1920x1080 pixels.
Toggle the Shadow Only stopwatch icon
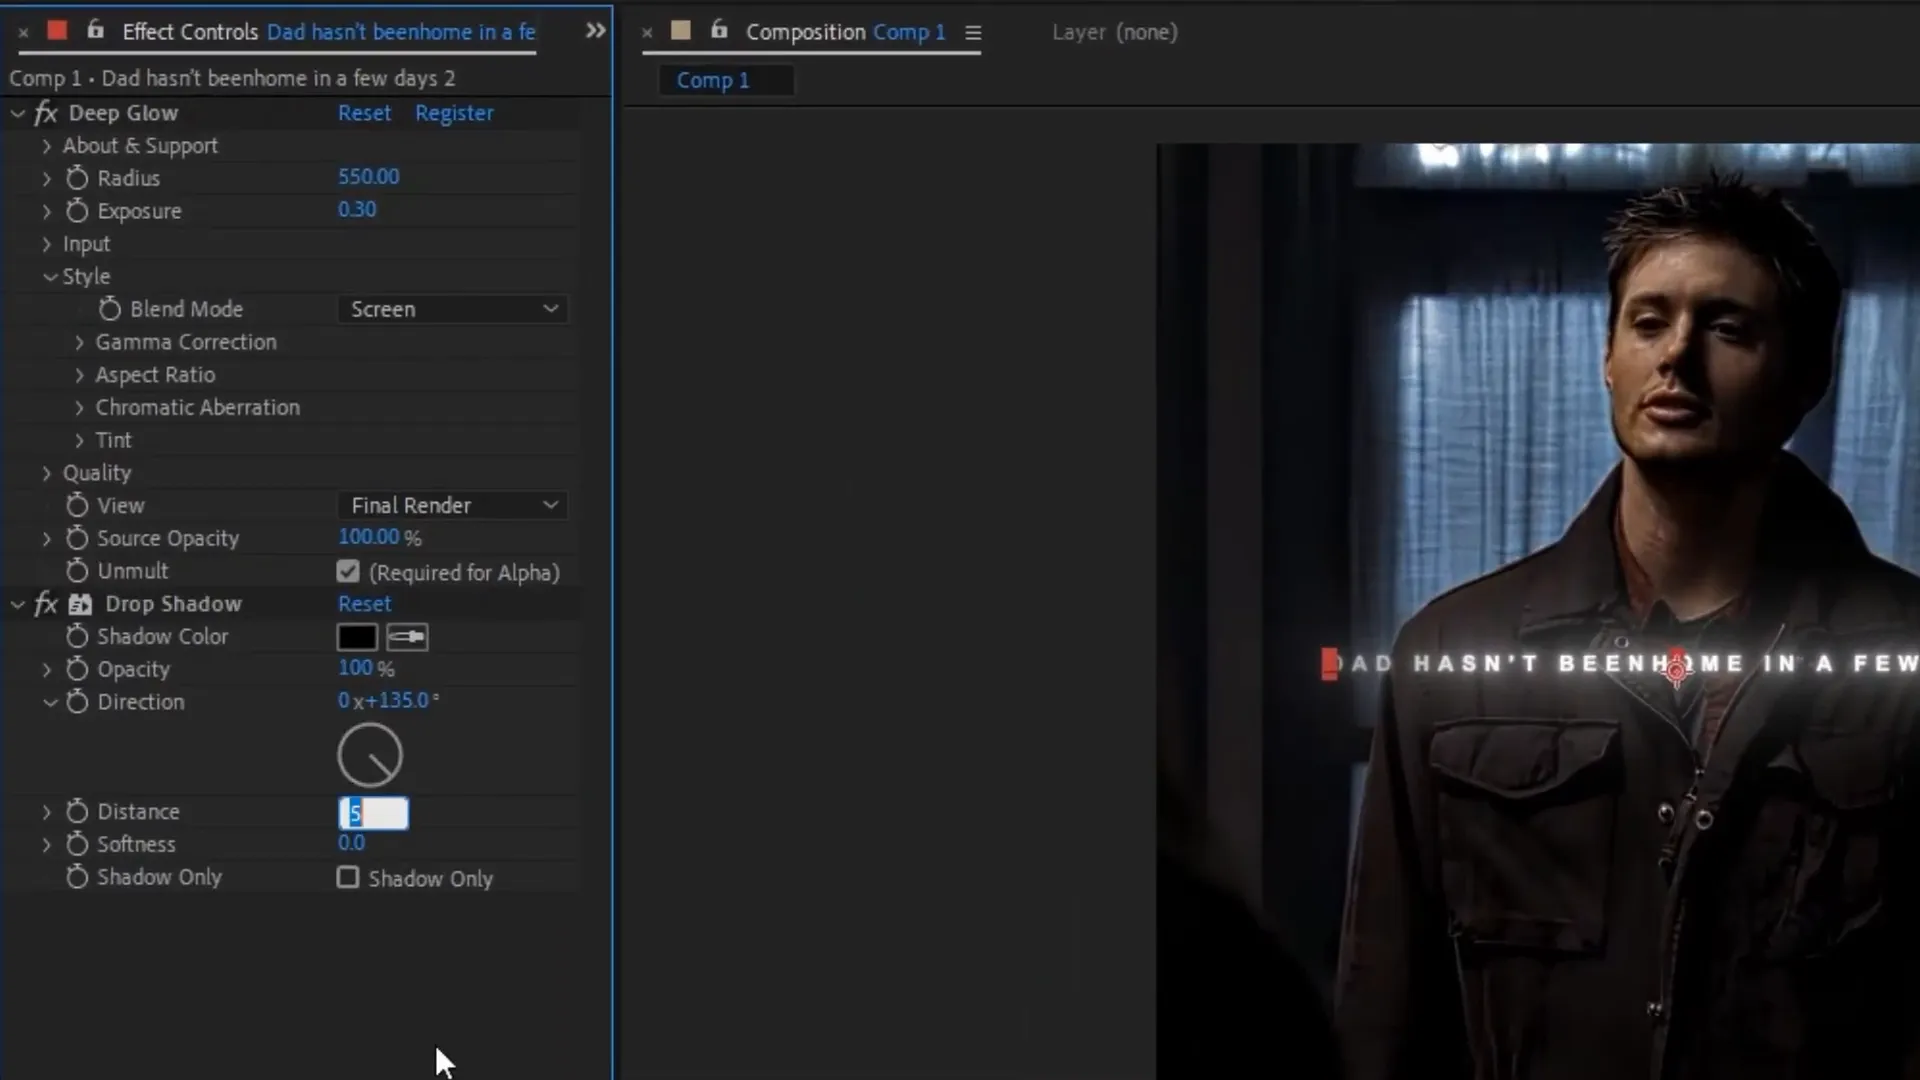[77, 877]
